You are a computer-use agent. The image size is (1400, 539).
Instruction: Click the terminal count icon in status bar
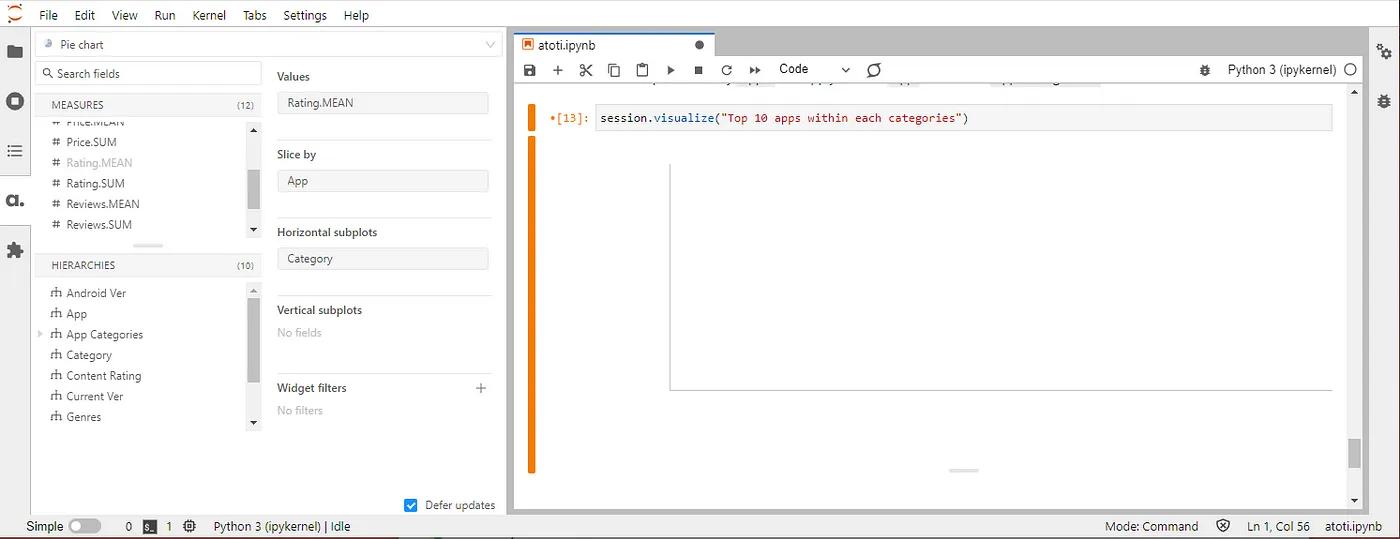click(x=149, y=526)
